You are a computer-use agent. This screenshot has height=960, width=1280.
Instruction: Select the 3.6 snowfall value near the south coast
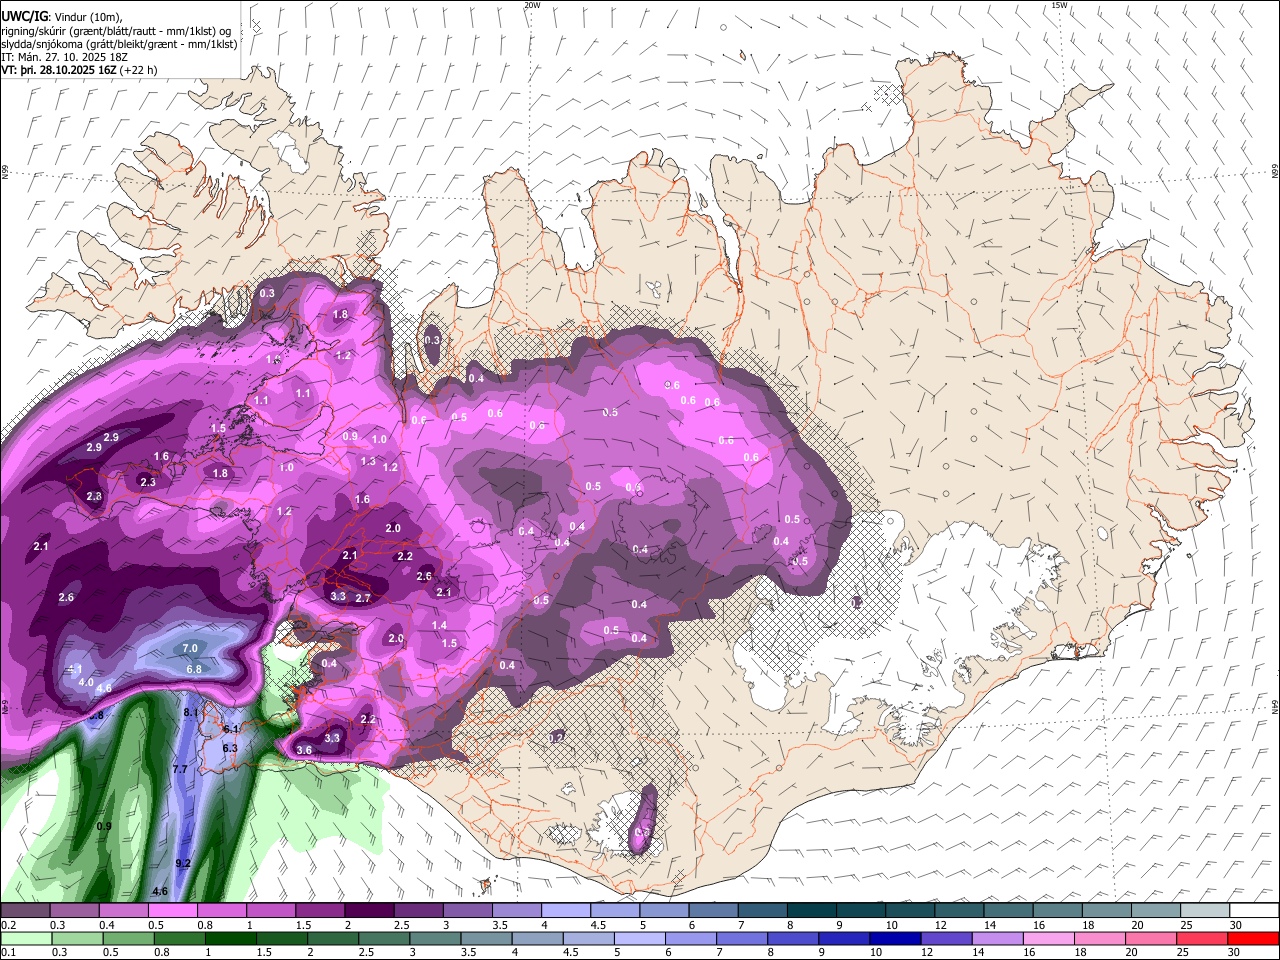coord(305,750)
